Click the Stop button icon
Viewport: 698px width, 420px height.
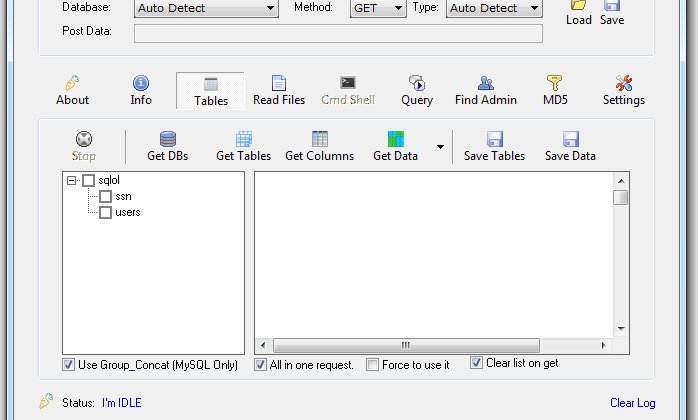(x=84, y=139)
